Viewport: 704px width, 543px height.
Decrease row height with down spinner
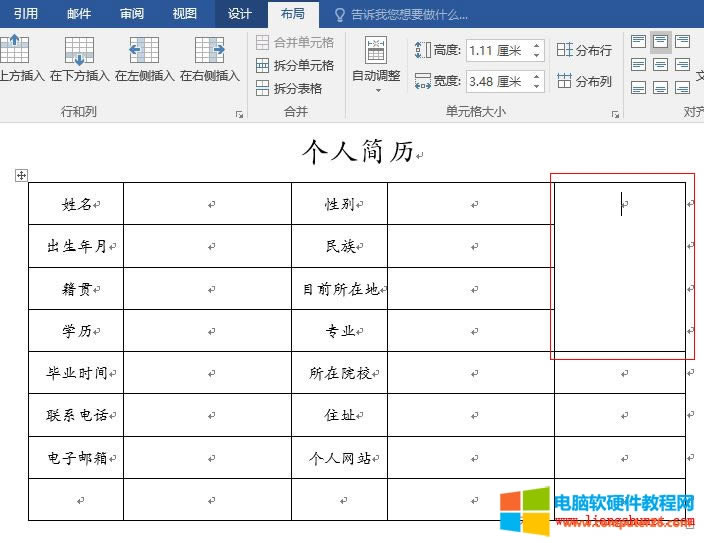[x=537, y=55]
